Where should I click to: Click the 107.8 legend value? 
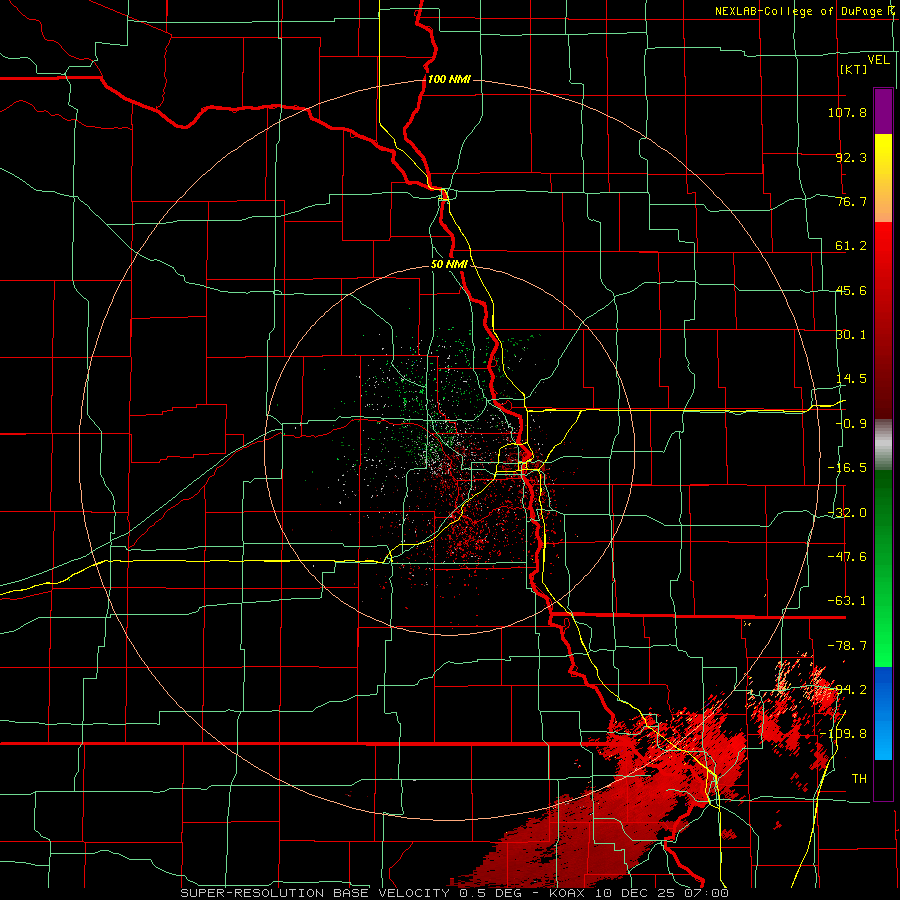[x=847, y=112]
